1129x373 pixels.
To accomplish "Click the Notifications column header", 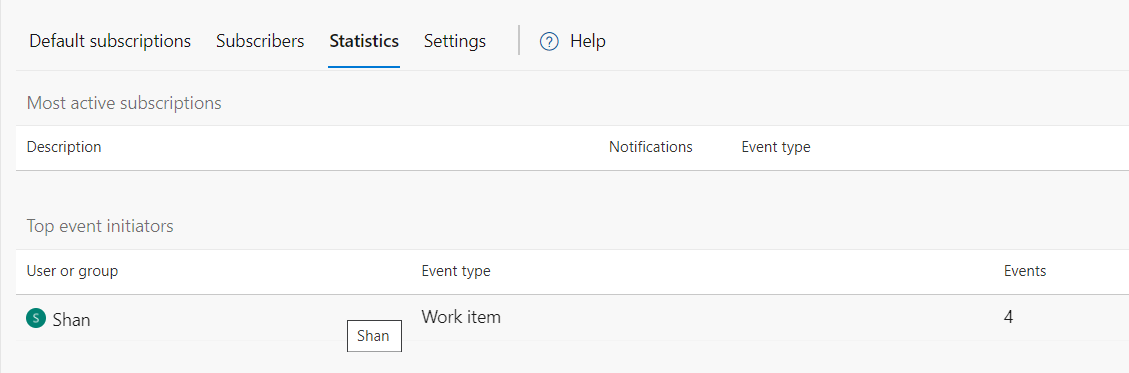I will [x=651, y=147].
